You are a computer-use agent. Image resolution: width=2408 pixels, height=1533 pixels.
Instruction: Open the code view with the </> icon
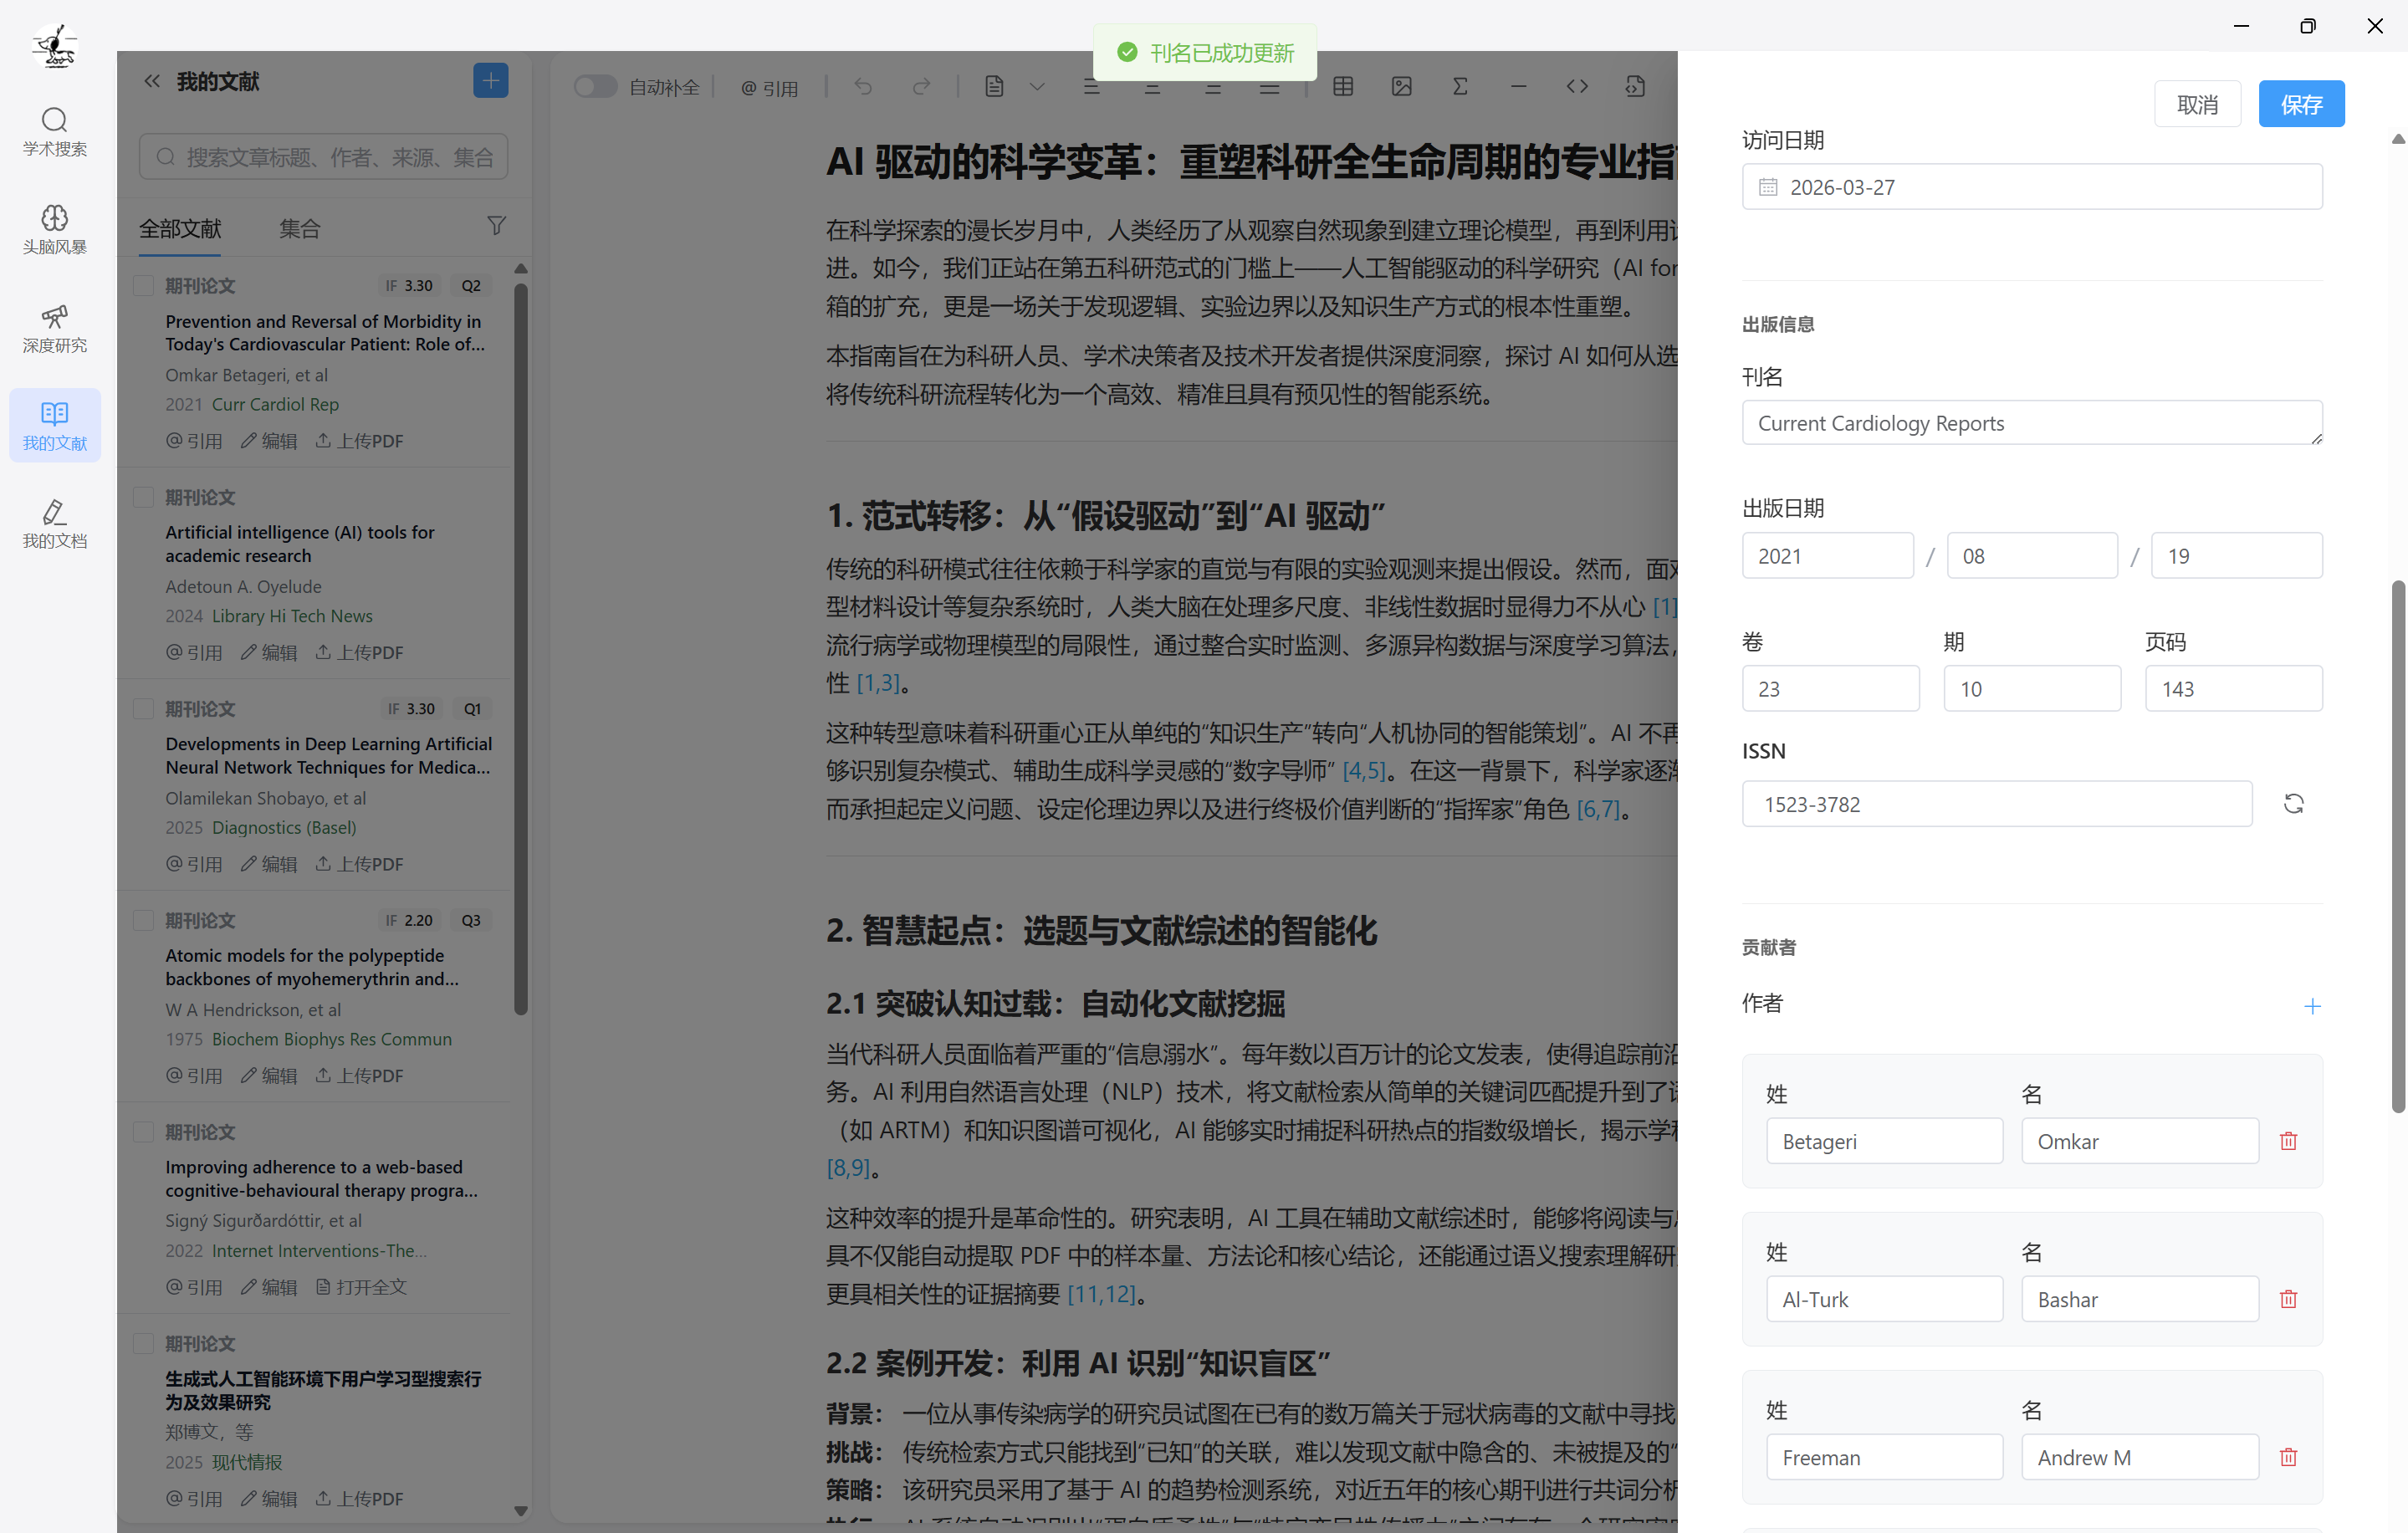tap(1577, 87)
